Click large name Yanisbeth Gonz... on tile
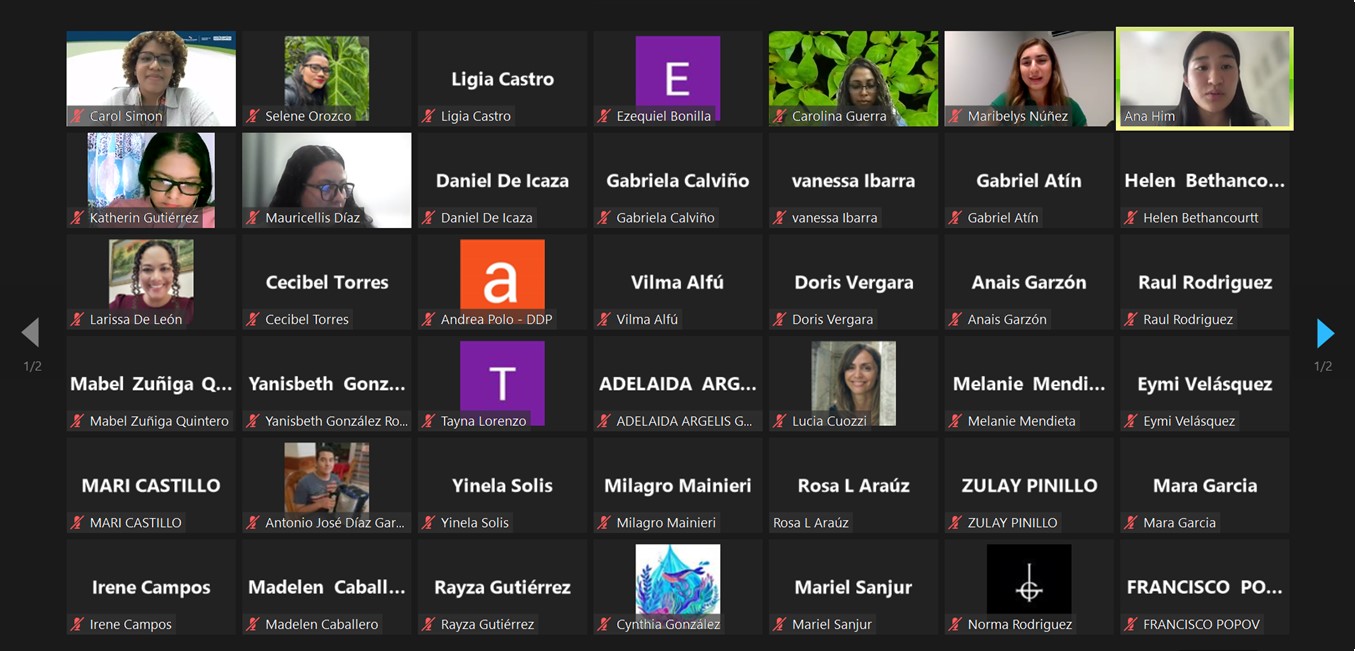The height and width of the screenshot is (651, 1355). (327, 384)
